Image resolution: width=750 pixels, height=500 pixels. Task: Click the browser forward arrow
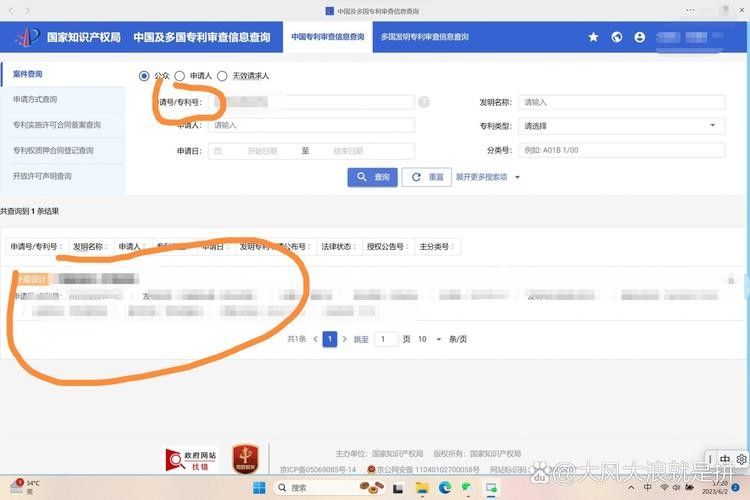(x=27, y=11)
